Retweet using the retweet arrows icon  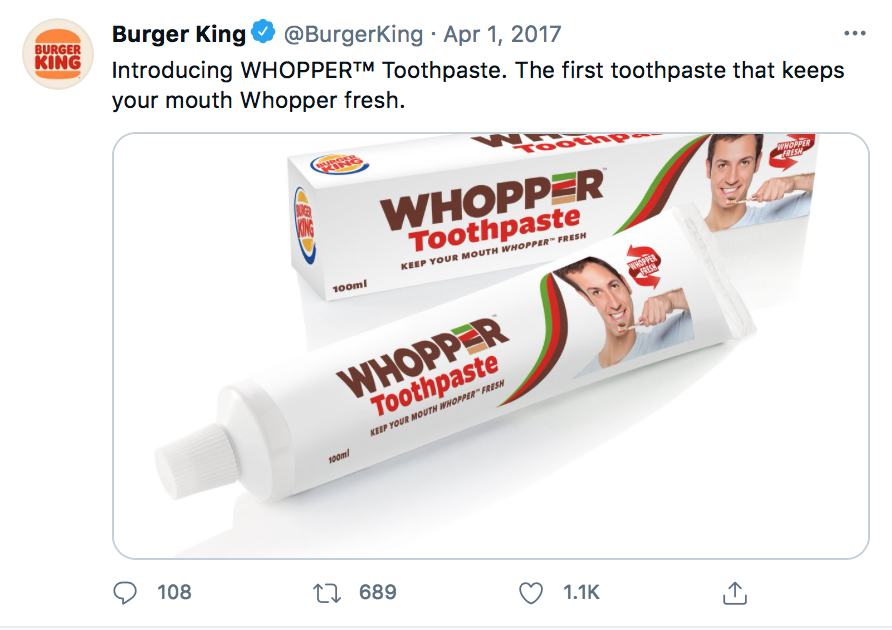(327, 593)
